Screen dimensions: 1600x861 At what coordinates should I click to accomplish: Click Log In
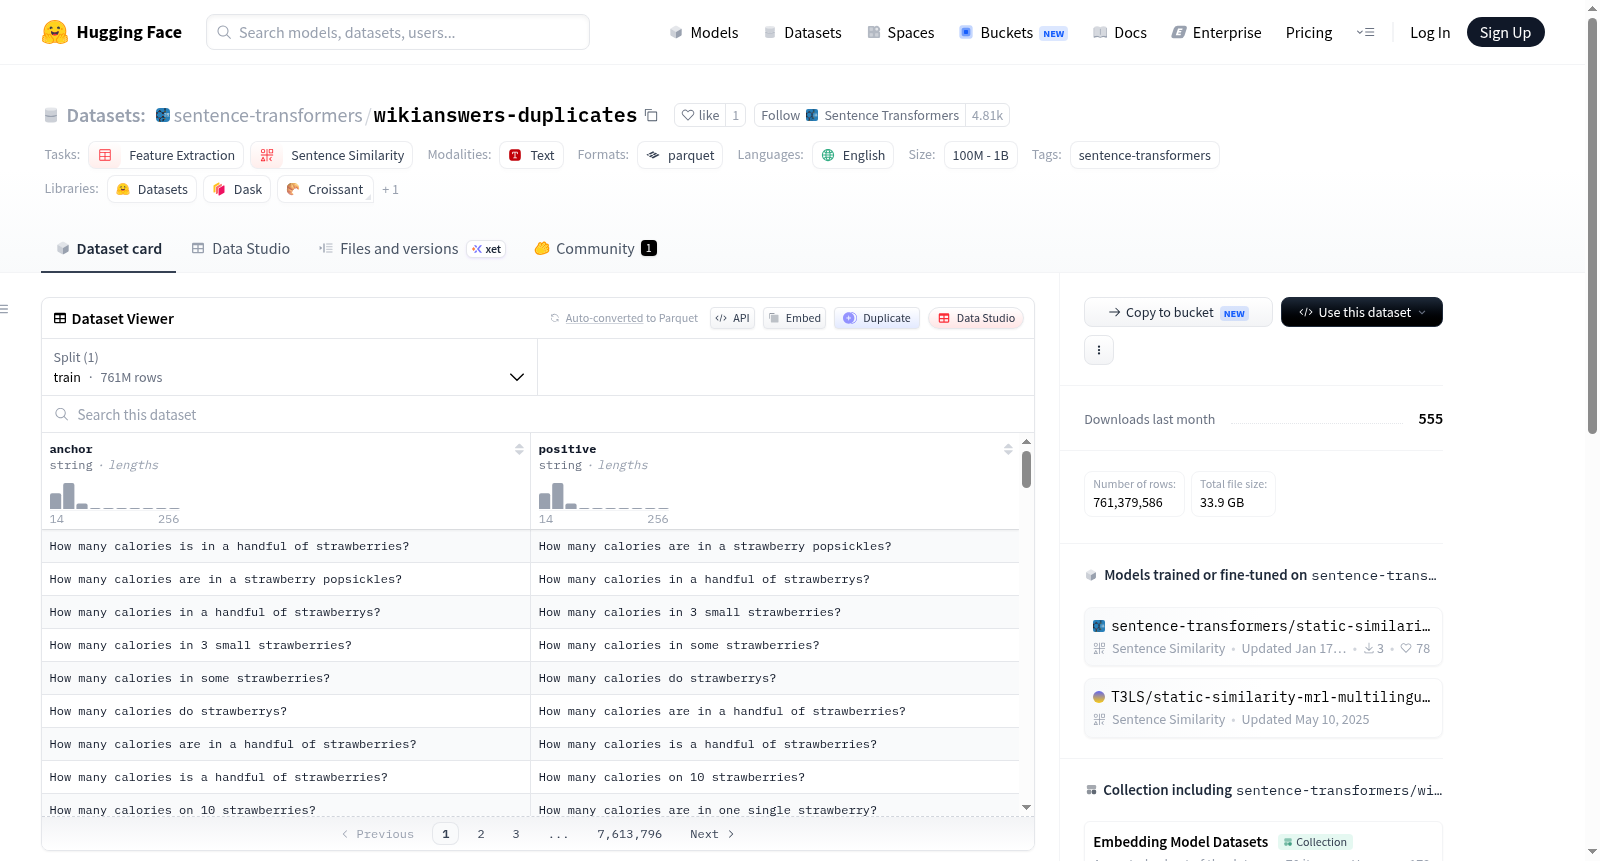click(1430, 33)
